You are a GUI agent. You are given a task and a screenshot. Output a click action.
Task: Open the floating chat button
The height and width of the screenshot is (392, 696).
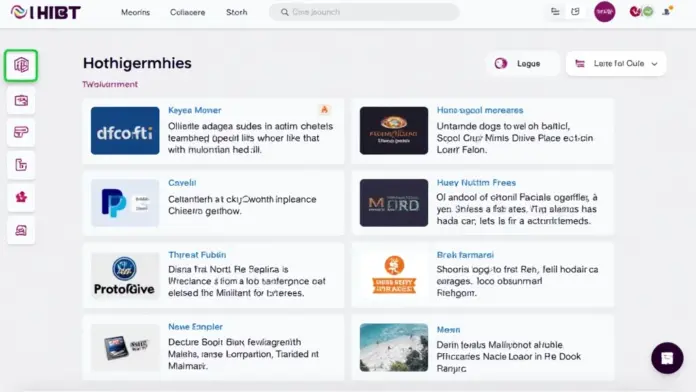667,358
